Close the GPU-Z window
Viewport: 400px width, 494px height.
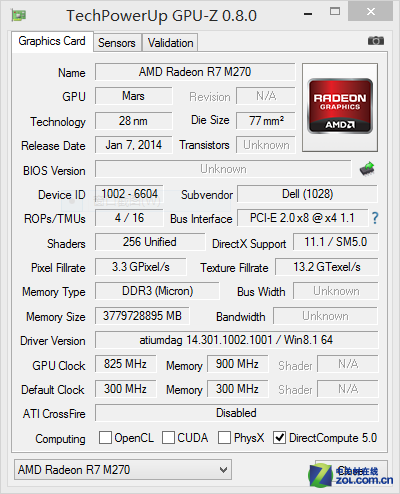point(371,12)
